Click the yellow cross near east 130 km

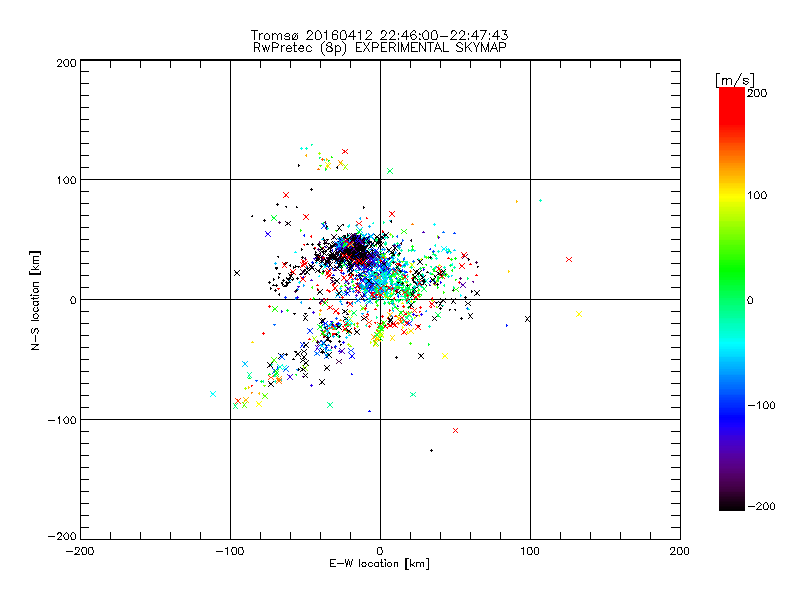[579, 314]
